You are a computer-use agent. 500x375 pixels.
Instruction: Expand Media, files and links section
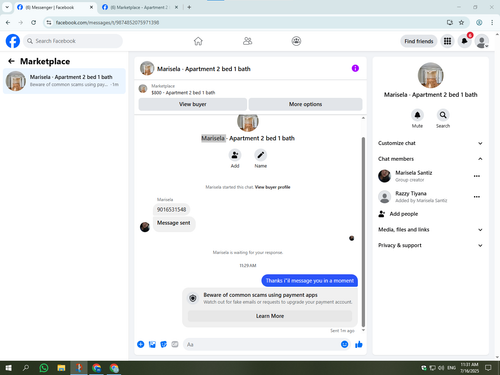pyautogui.click(x=430, y=229)
